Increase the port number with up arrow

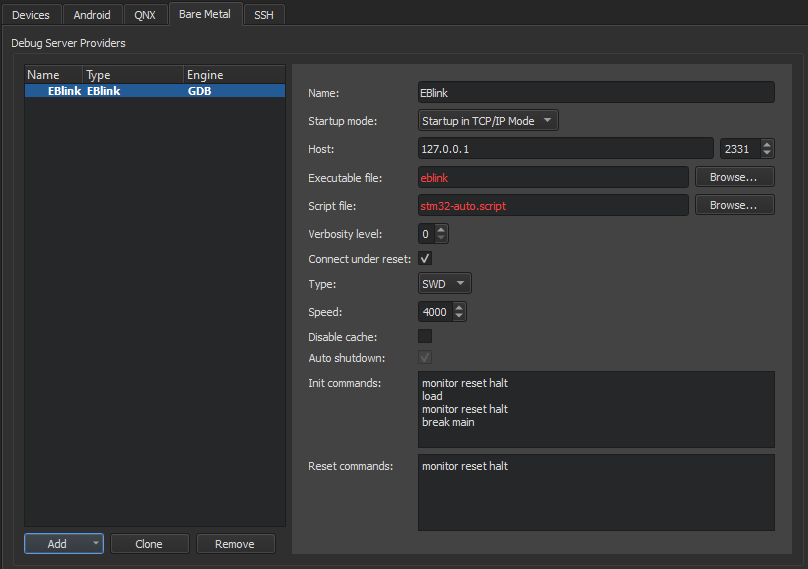(767, 144)
